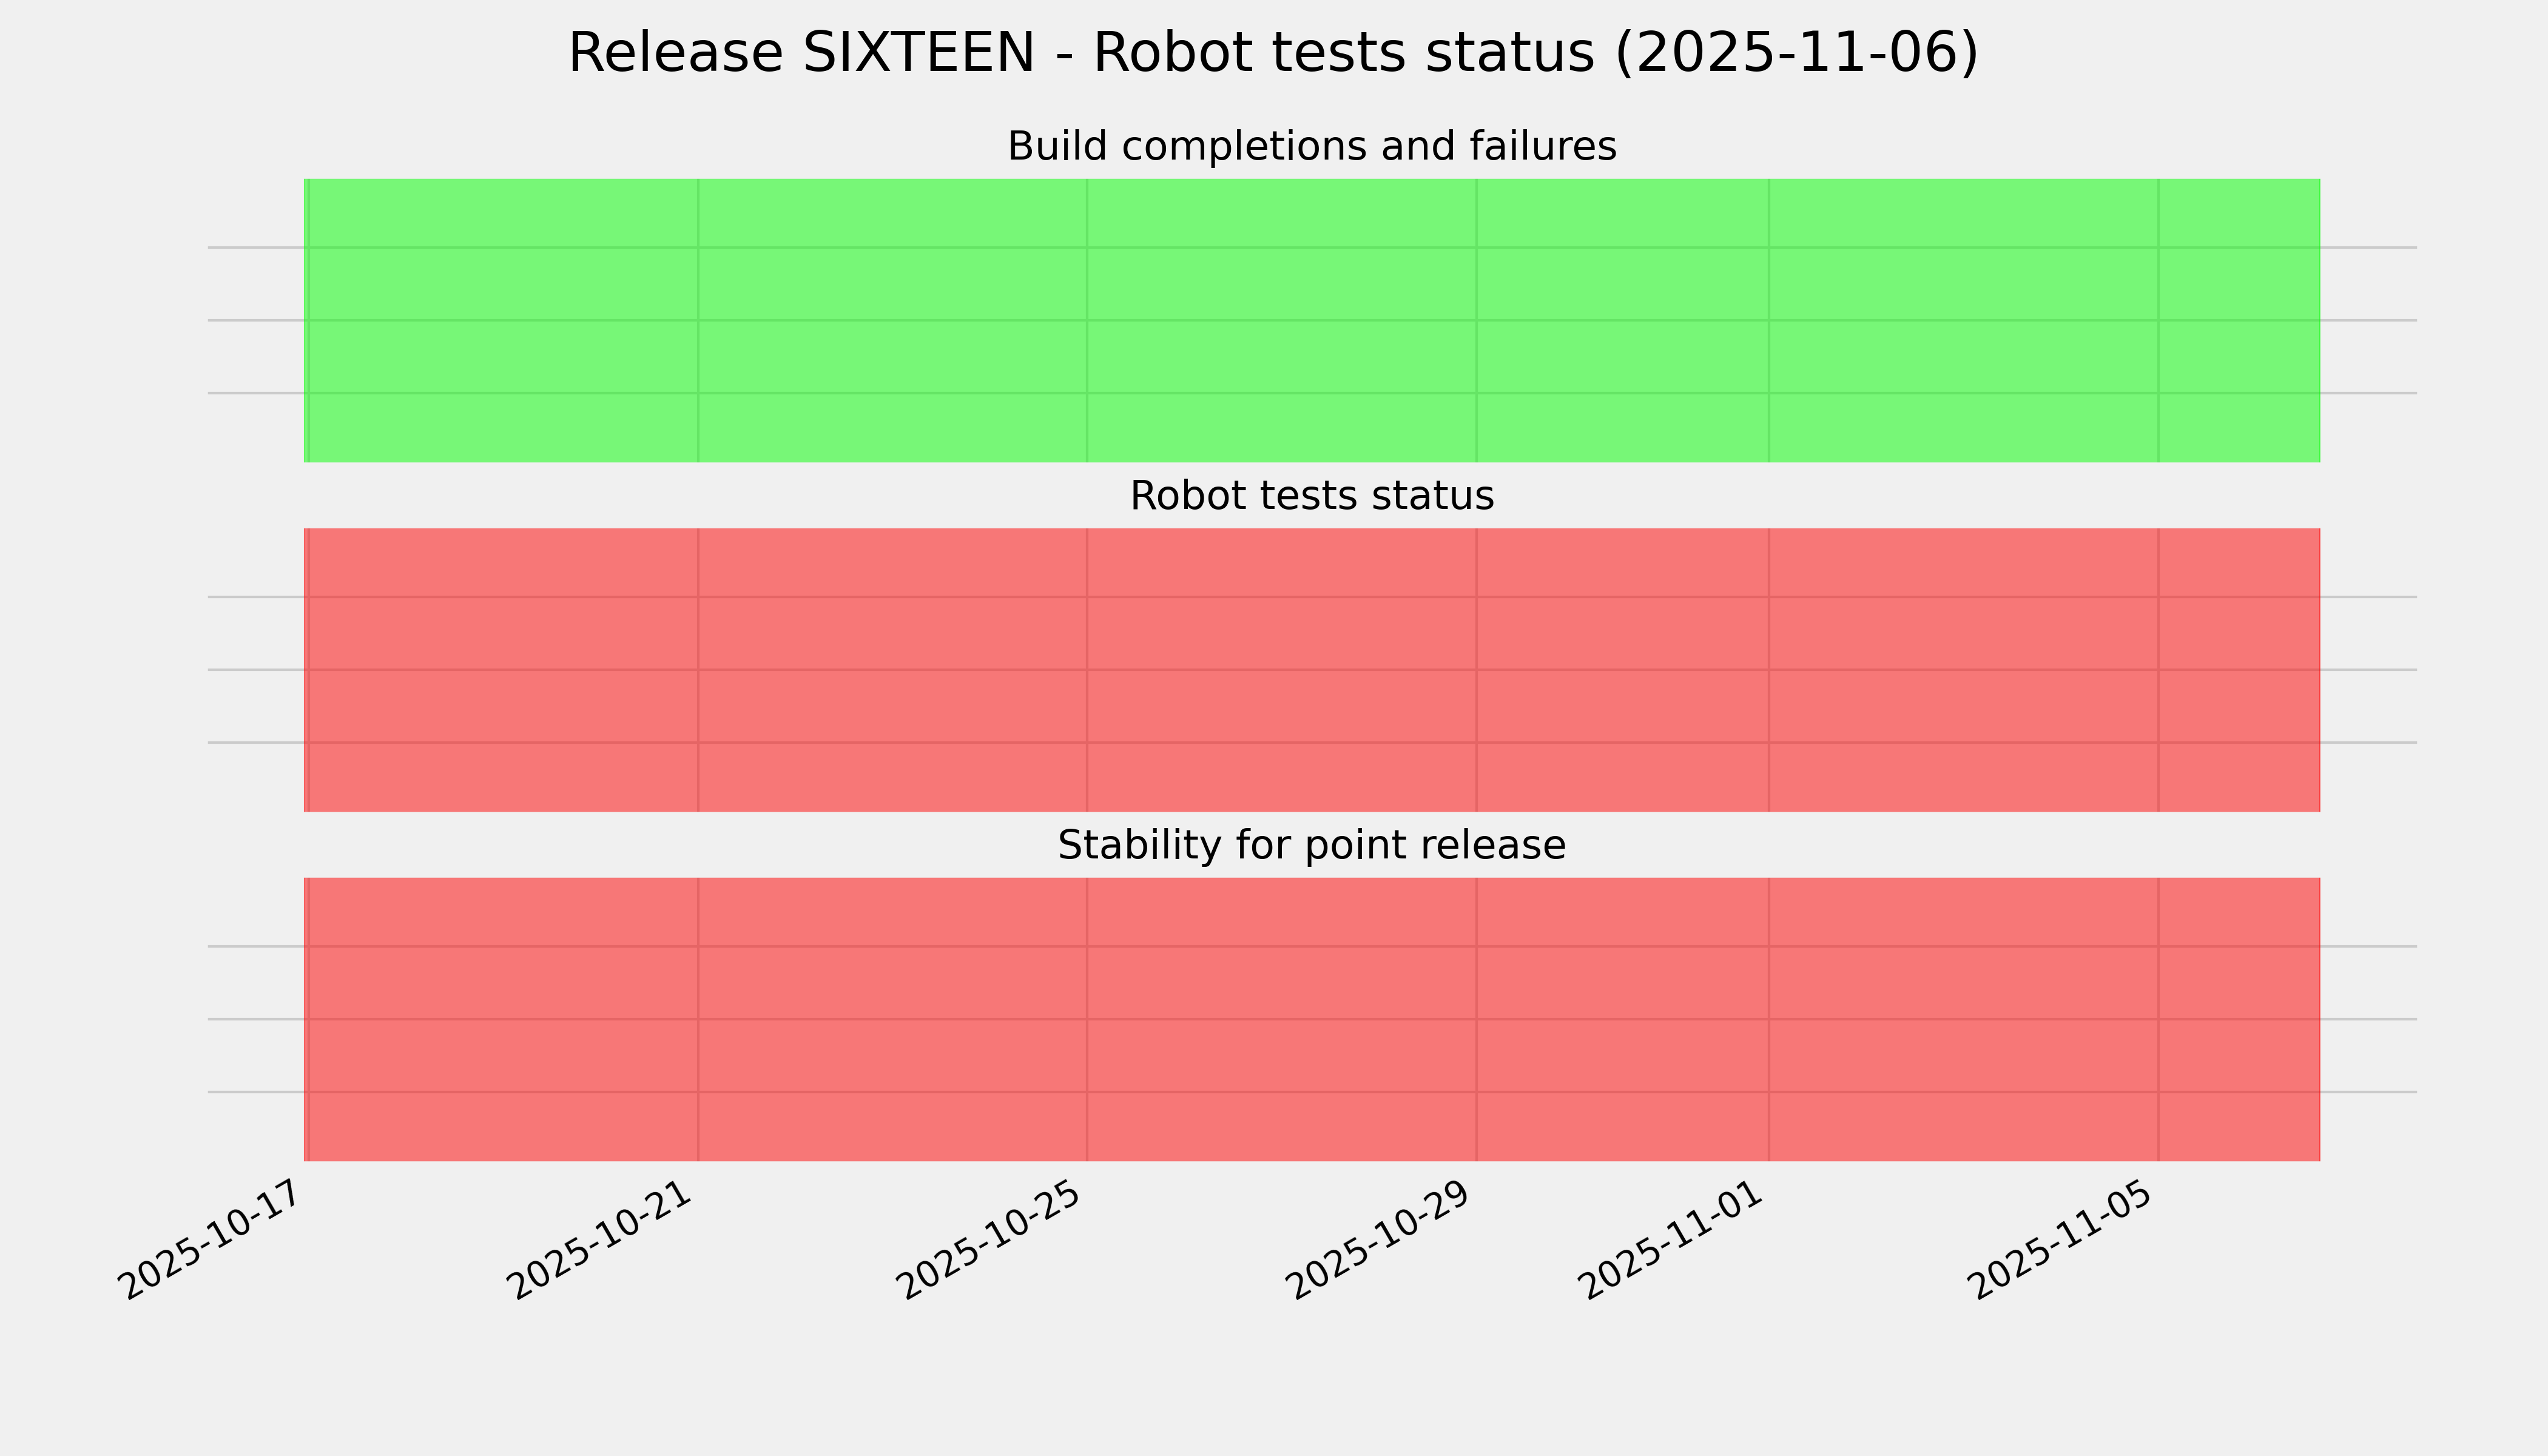This screenshot has width=2548, height=1456.
Task: Click Robot tests red band between 10-17 and 10-21
Action: pos(503,670)
